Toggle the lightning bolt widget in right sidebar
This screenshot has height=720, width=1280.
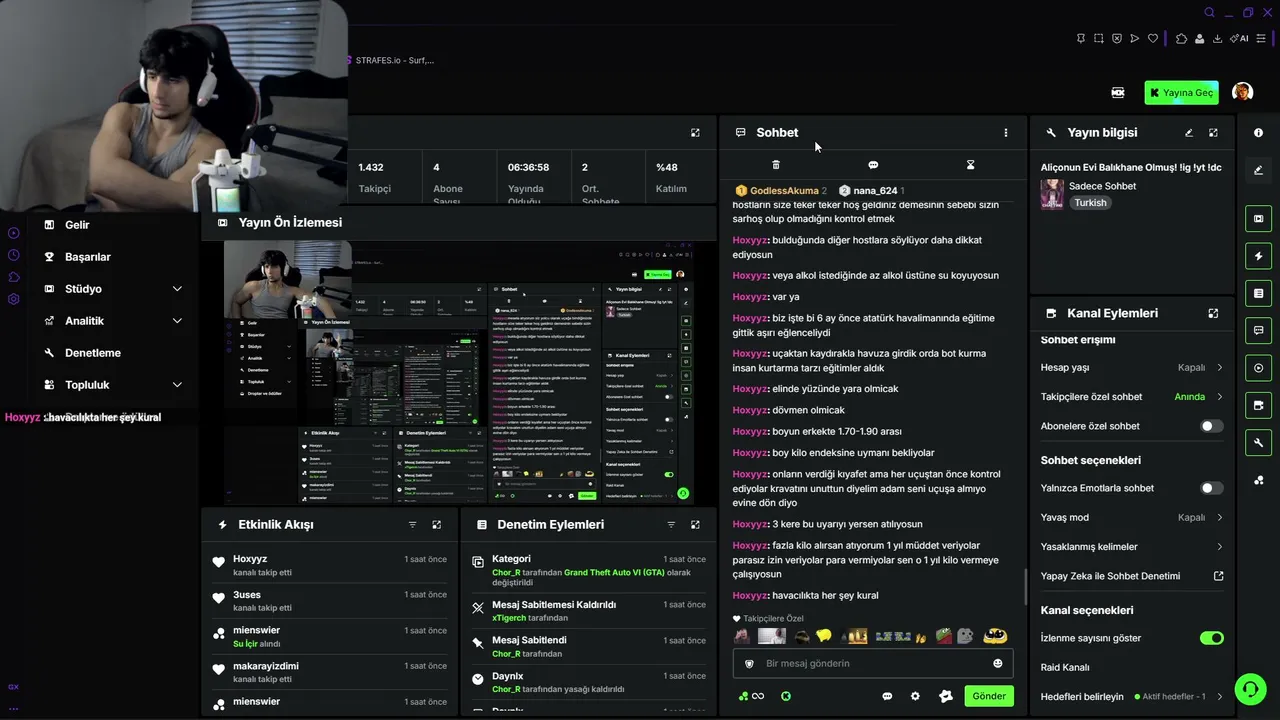coord(1258,256)
